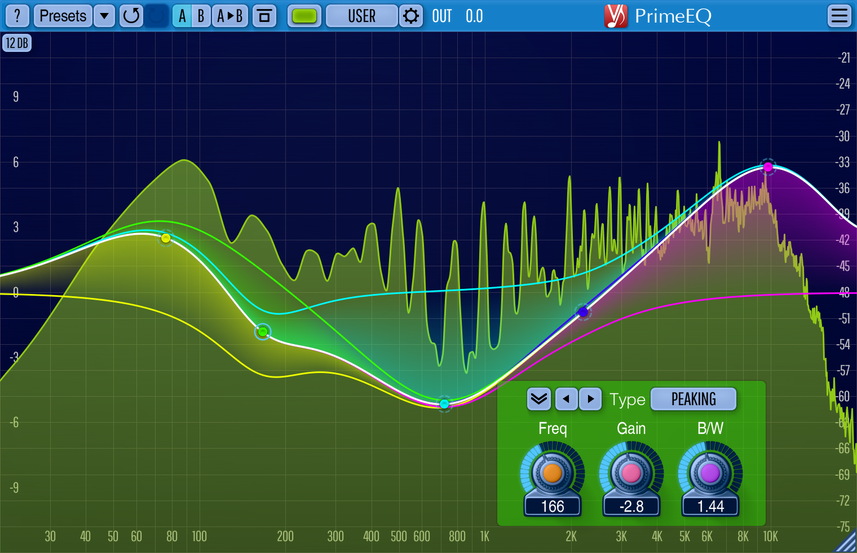Open the hamburger menu at top right
The width and height of the screenshot is (857, 553).
[x=838, y=16]
